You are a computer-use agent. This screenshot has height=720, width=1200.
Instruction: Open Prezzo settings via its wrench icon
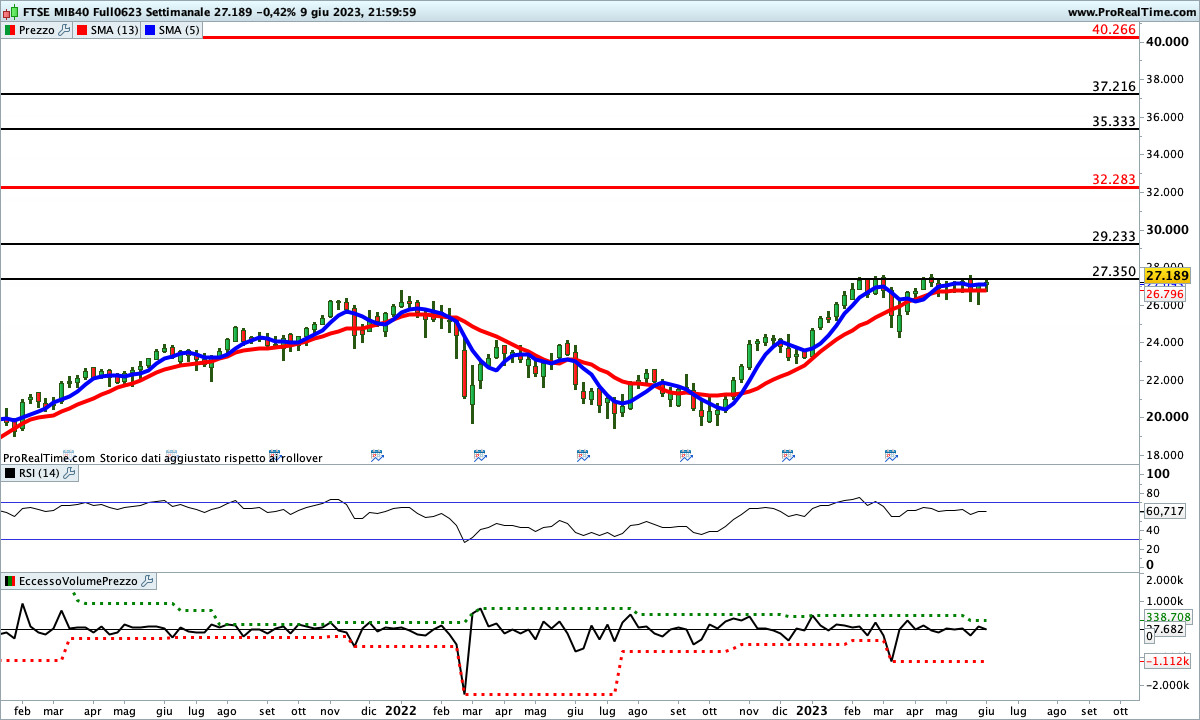tap(65, 30)
